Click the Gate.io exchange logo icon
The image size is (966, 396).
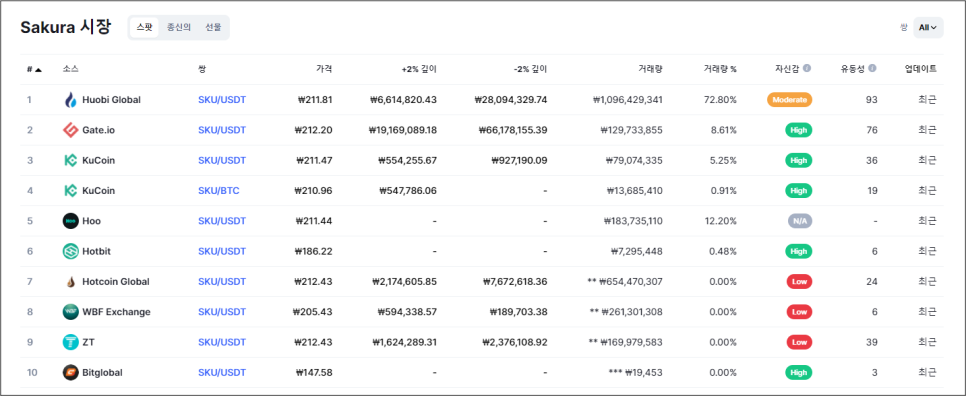[71, 130]
